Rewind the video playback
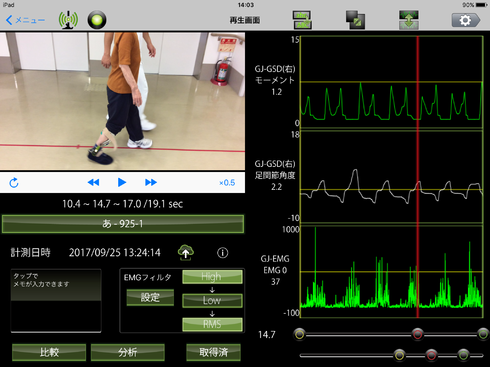The width and height of the screenshot is (490, 367). [x=93, y=182]
